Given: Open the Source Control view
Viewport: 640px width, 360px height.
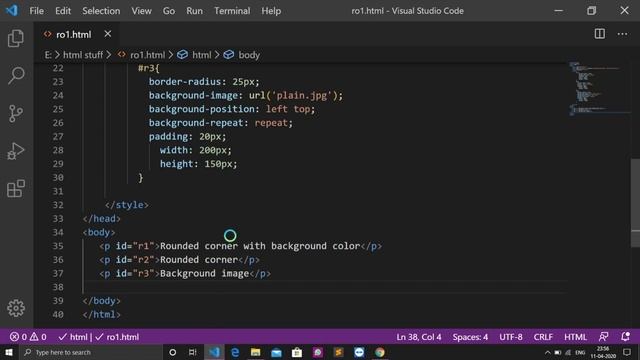Looking at the screenshot, I should click(x=16, y=113).
